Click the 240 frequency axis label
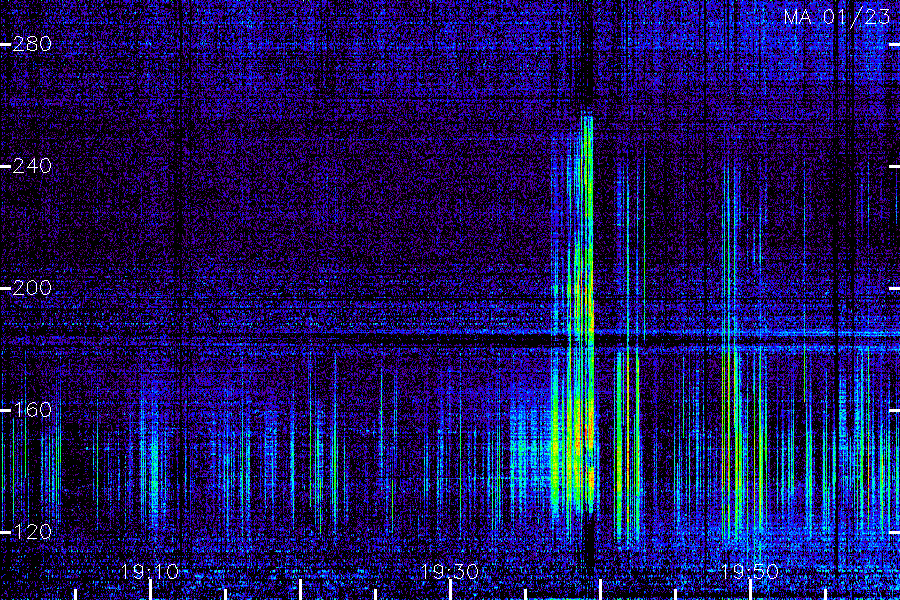Screen dimensions: 900x600 pyautogui.click(x=32, y=166)
